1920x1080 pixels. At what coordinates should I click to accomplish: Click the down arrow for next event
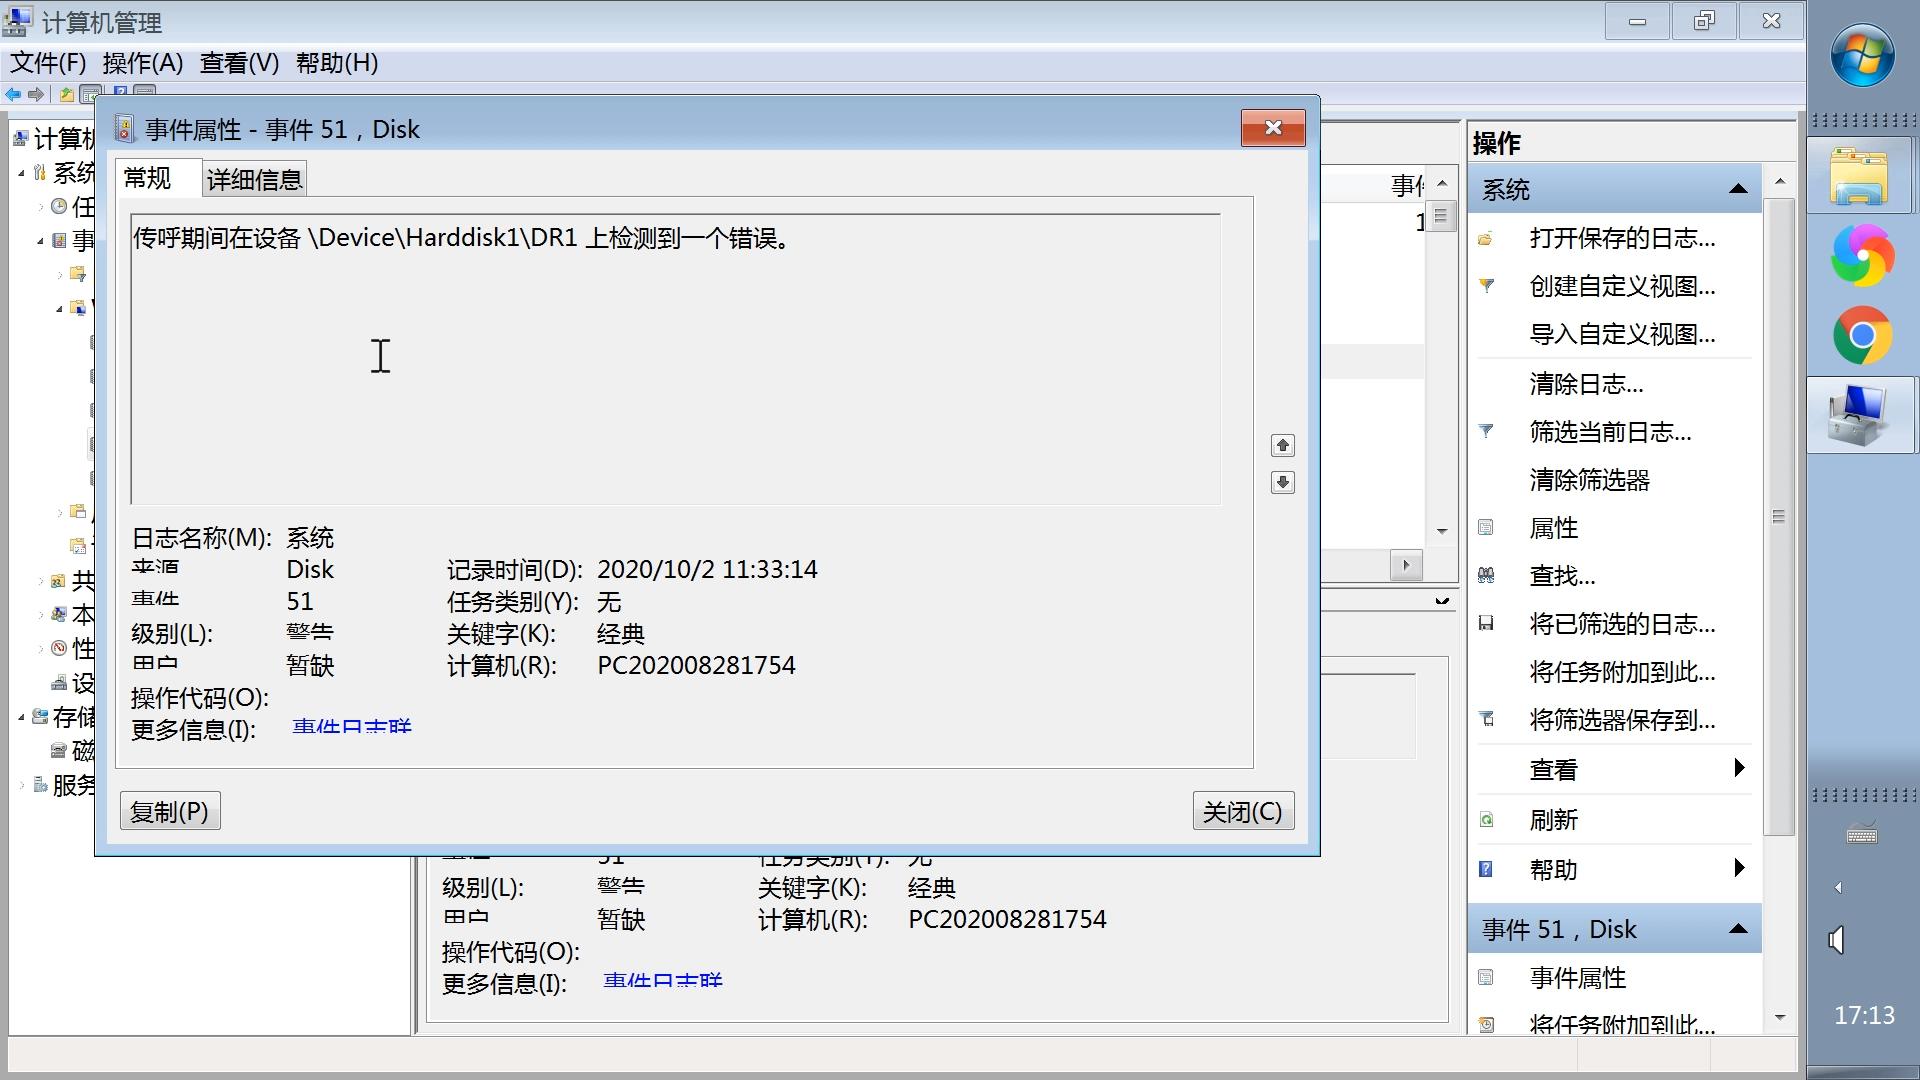pyautogui.click(x=1282, y=483)
